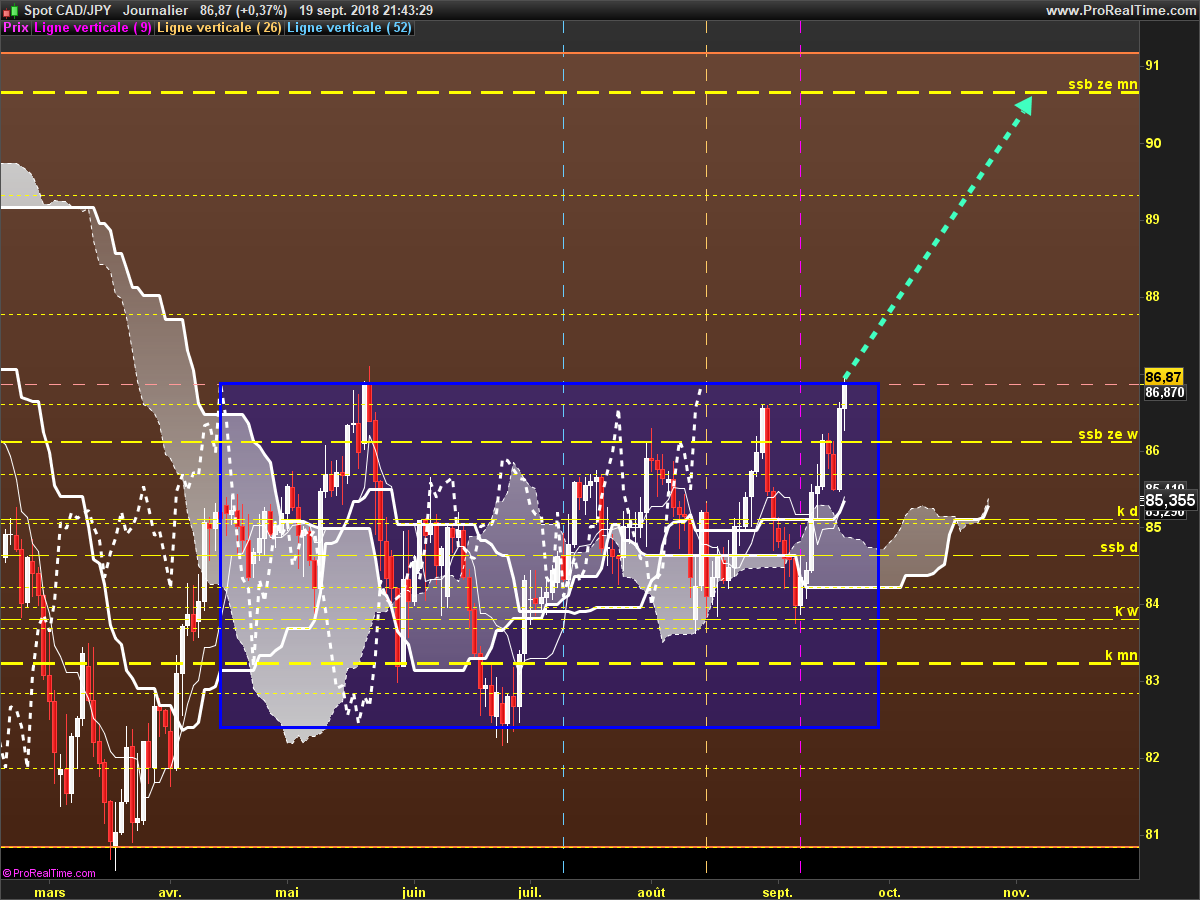Click the k w line label
This screenshot has height=900, width=1200.
click(1127, 610)
